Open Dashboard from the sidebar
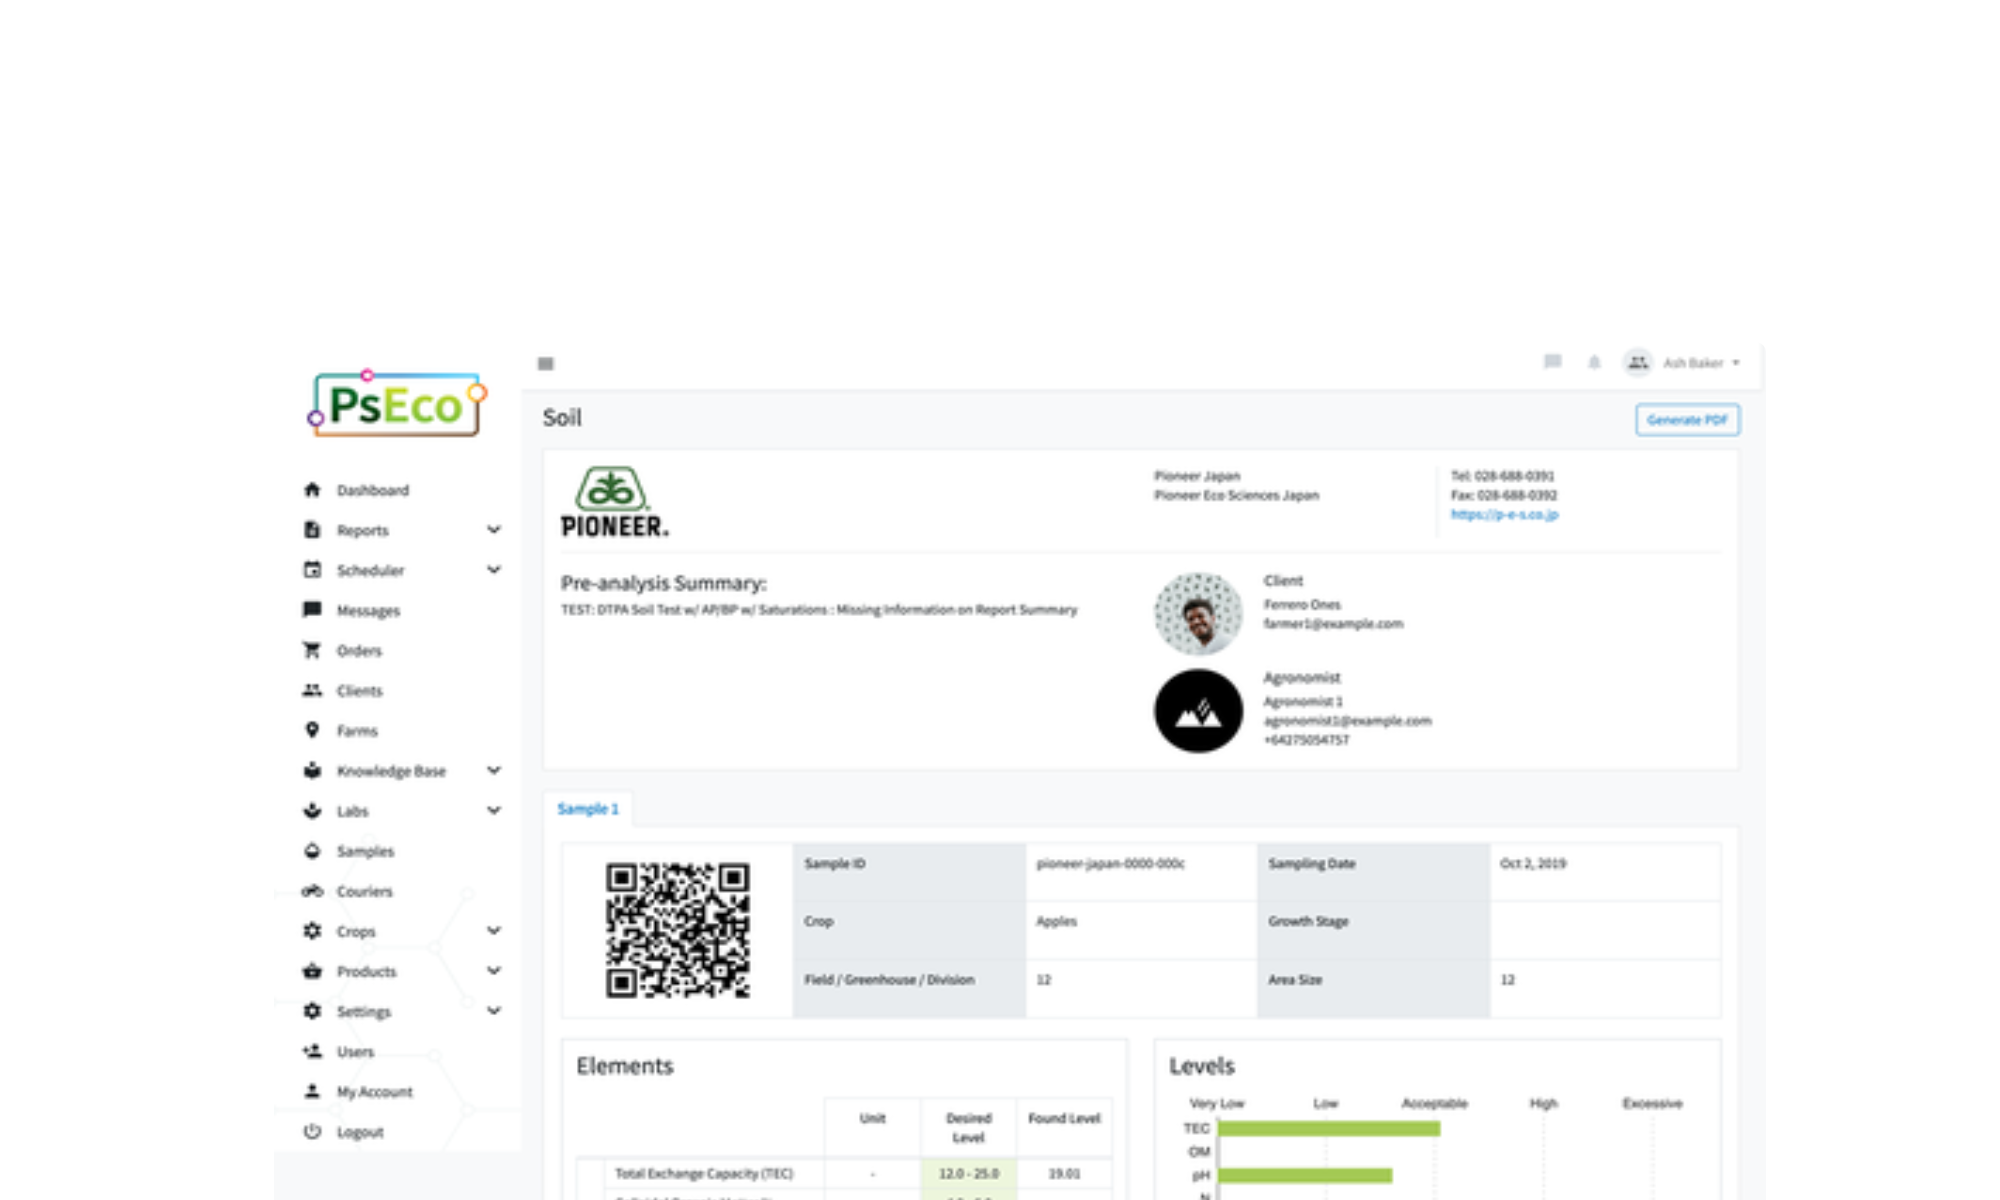 372,490
